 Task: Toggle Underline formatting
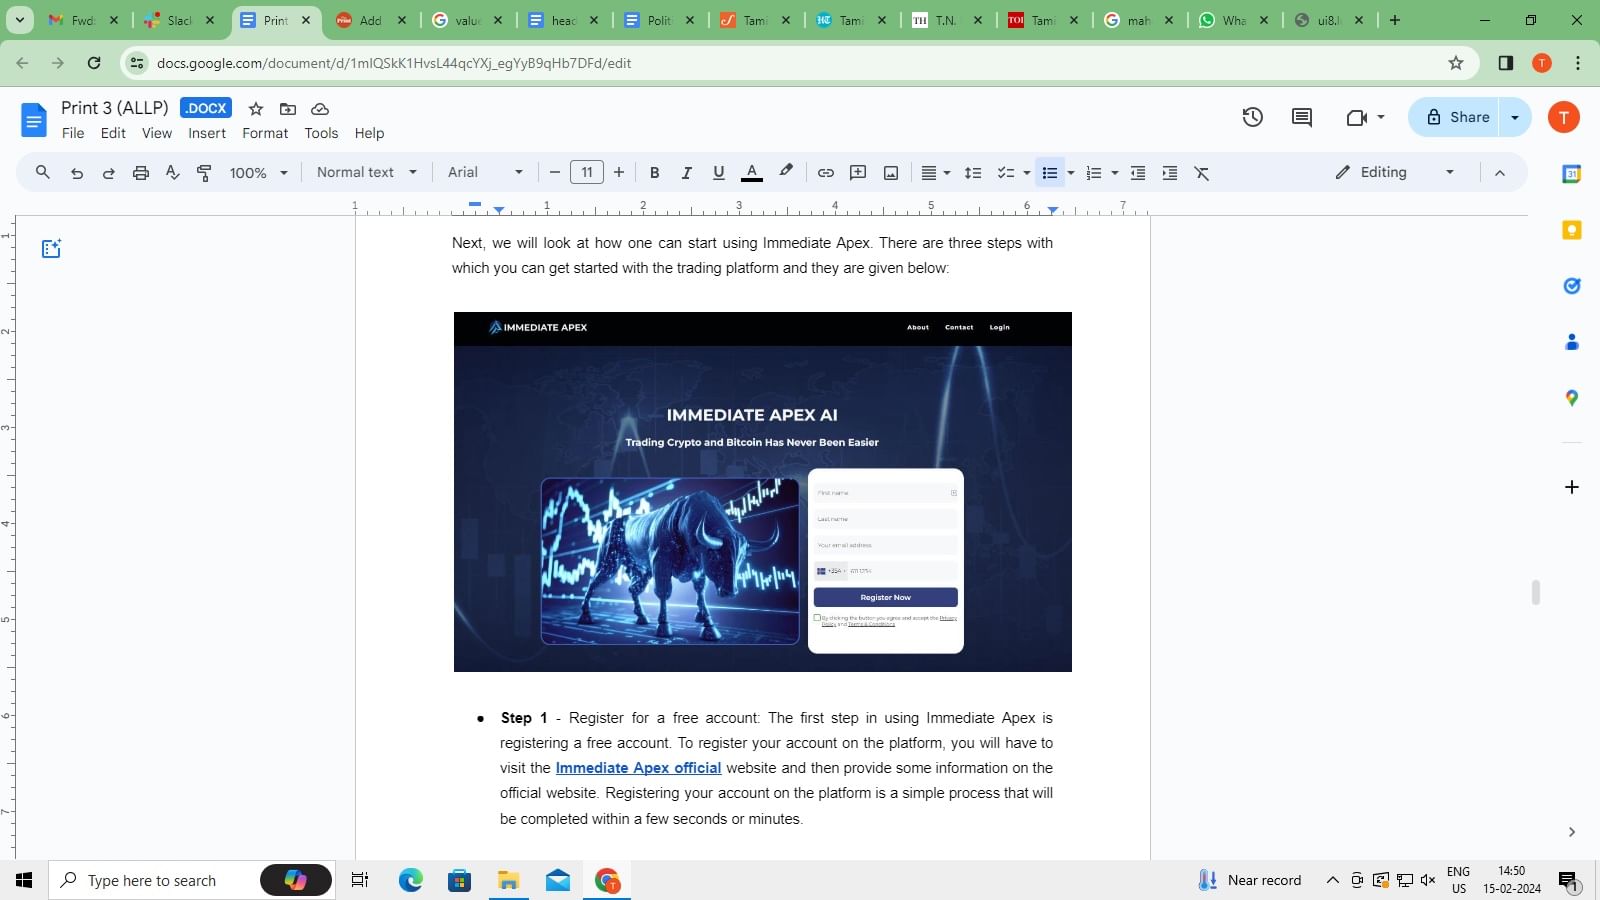click(718, 173)
